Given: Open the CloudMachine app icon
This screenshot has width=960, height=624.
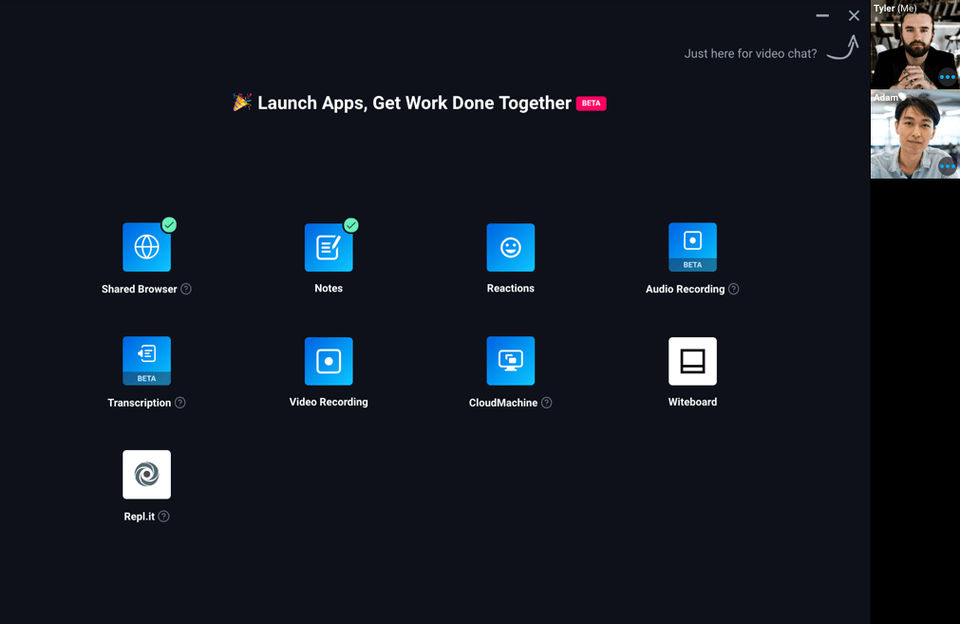Looking at the screenshot, I should point(511,361).
